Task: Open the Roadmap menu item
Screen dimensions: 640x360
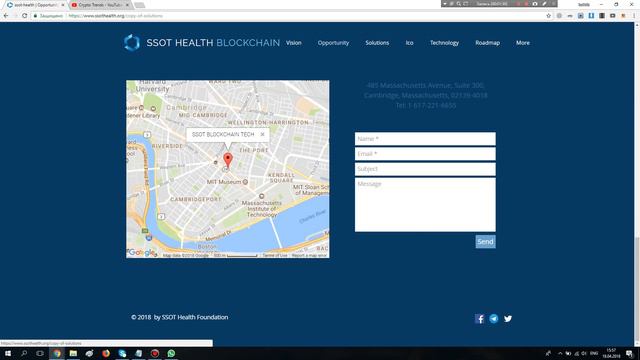Action: [487, 43]
